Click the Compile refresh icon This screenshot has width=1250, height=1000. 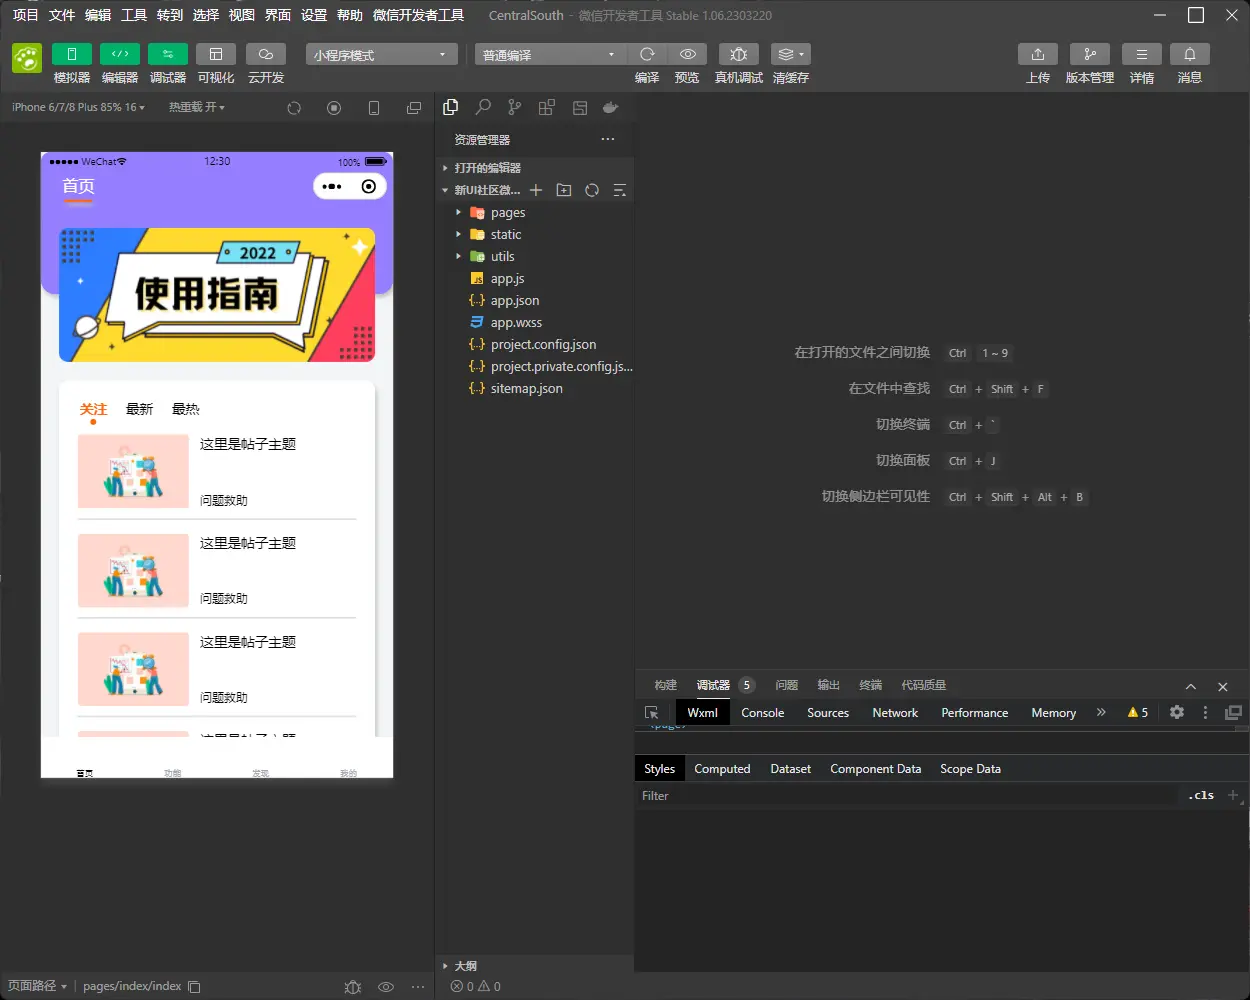647,54
